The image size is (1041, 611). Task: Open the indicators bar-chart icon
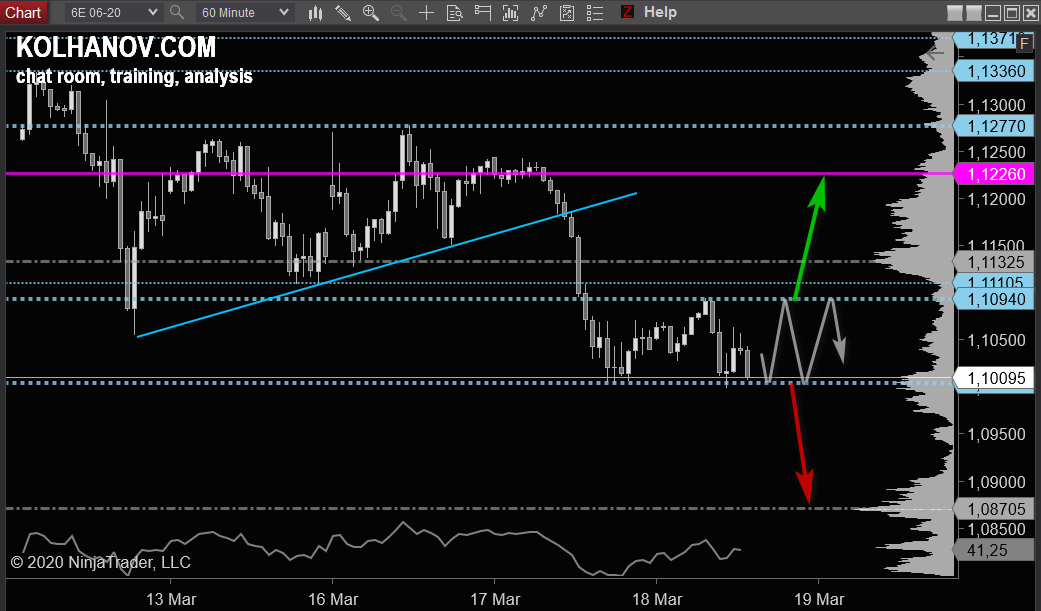[x=511, y=13]
